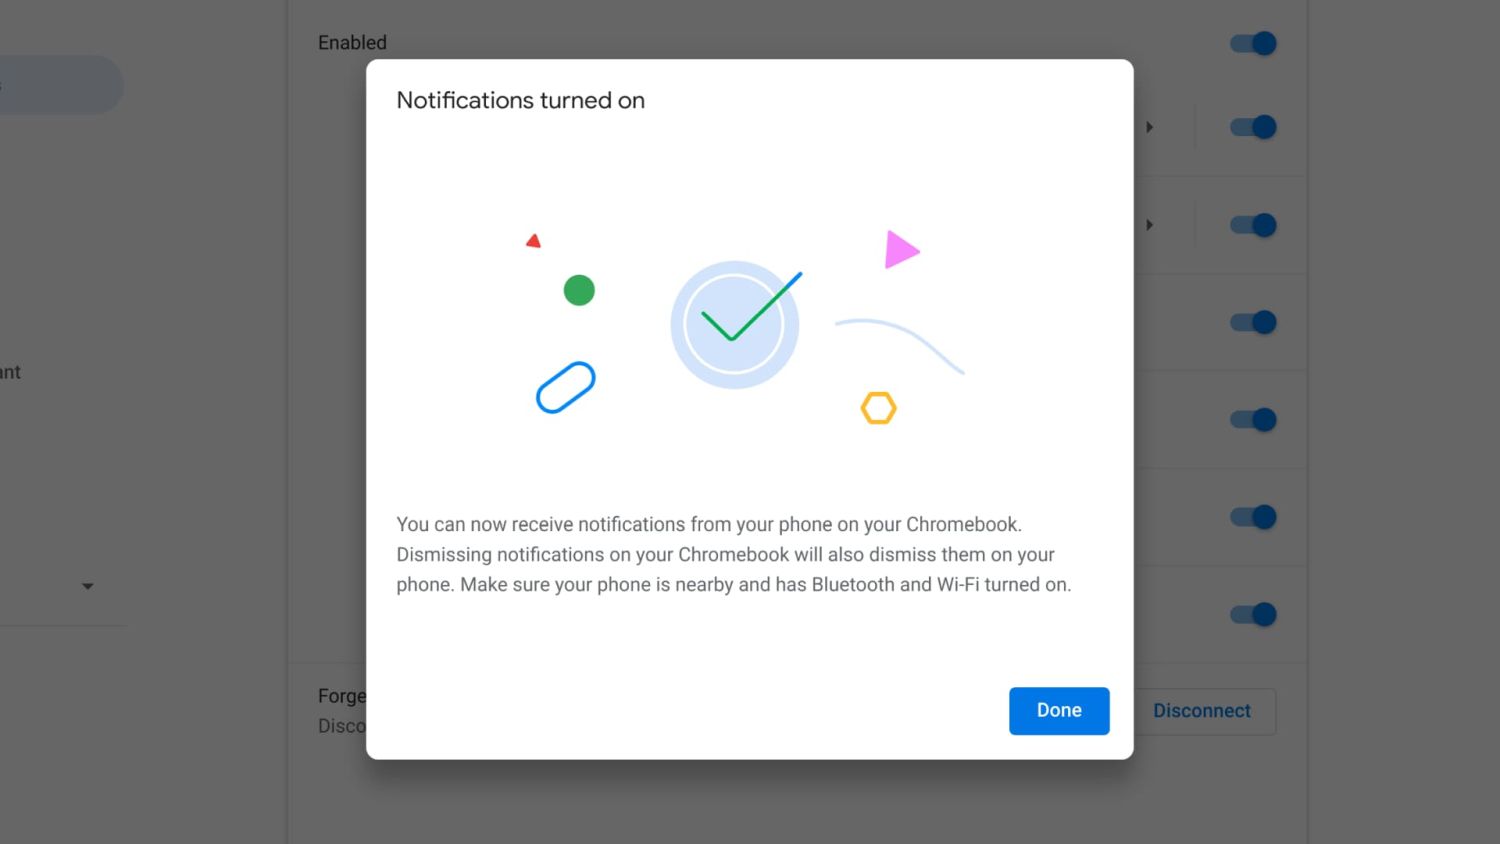Toggle the last switch above Disconnect
Image resolution: width=1500 pixels, height=844 pixels.
pos(1253,614)
